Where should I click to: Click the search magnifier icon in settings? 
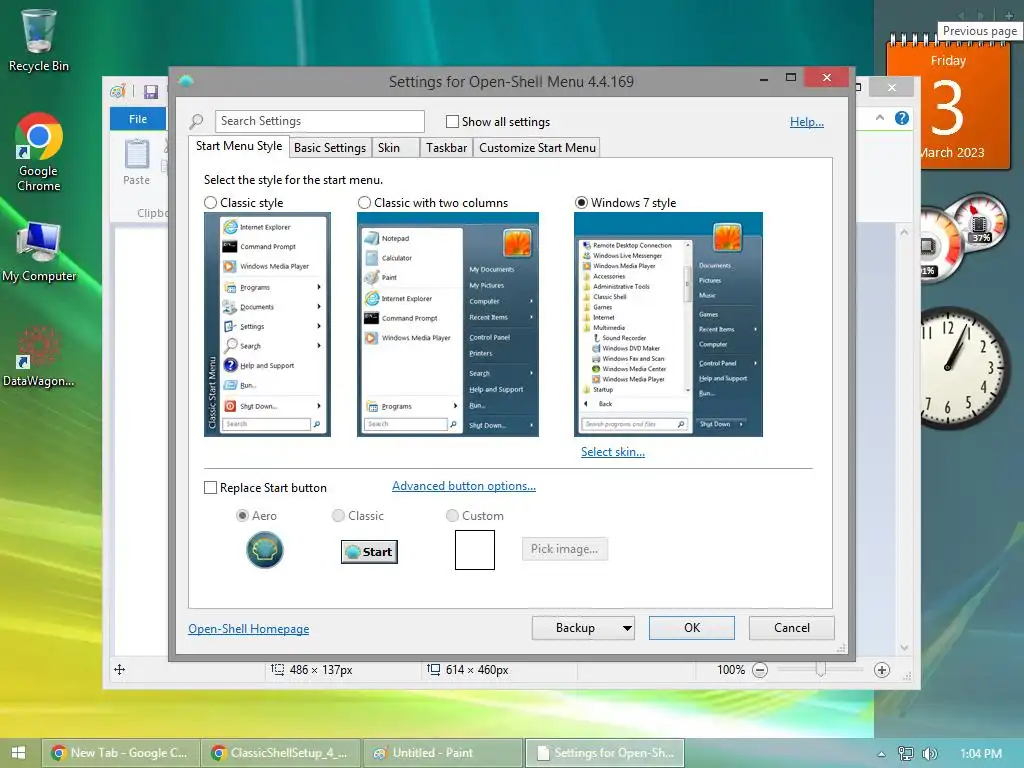(x=197, y=121)
